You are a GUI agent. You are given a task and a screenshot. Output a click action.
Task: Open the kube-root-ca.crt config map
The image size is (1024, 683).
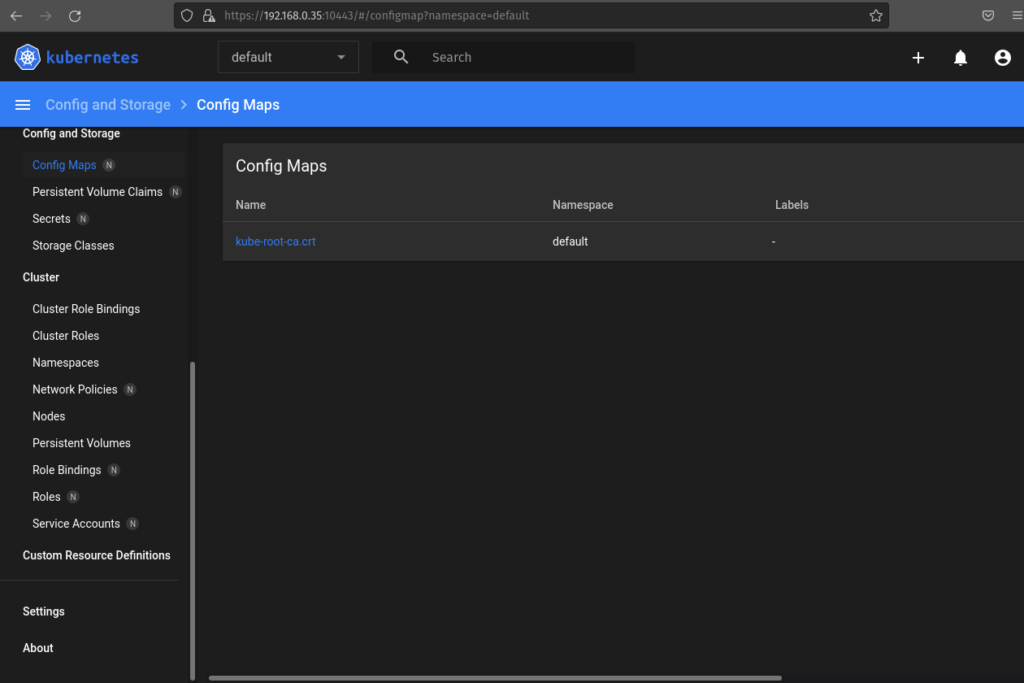[x=276, y=242]
